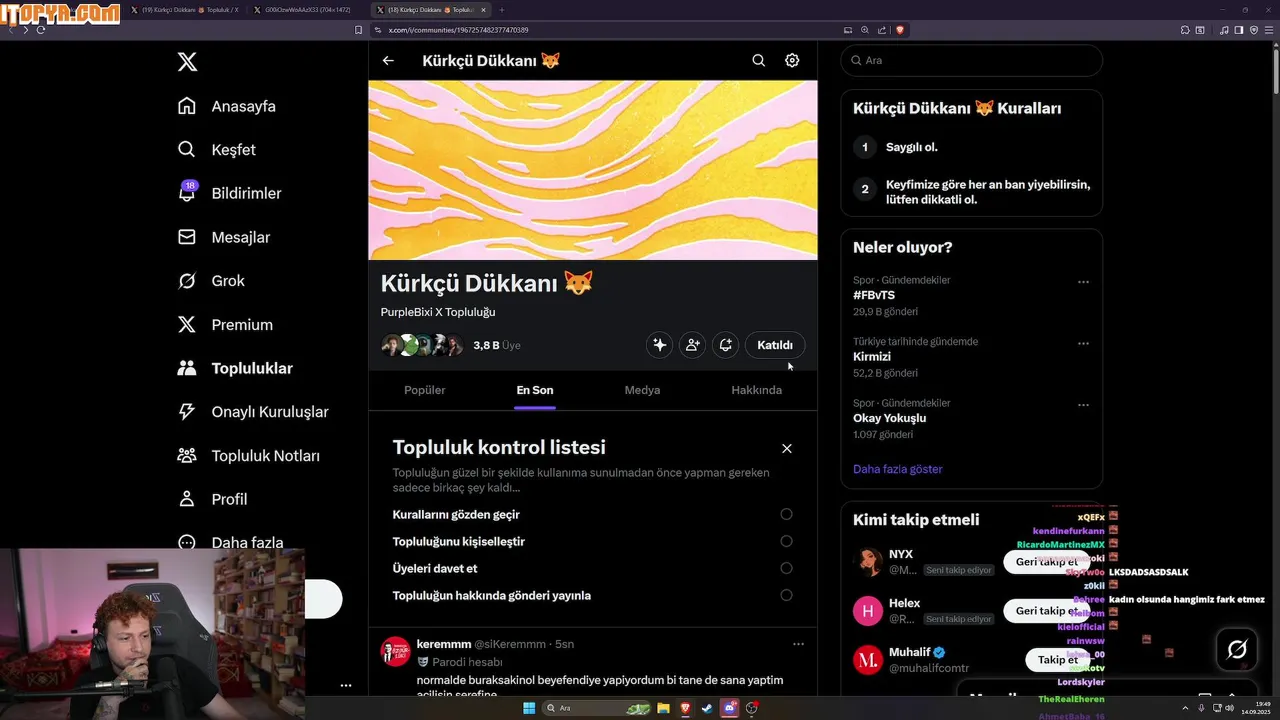Open Windows Start menu on the taskbar

pos(529,708)
